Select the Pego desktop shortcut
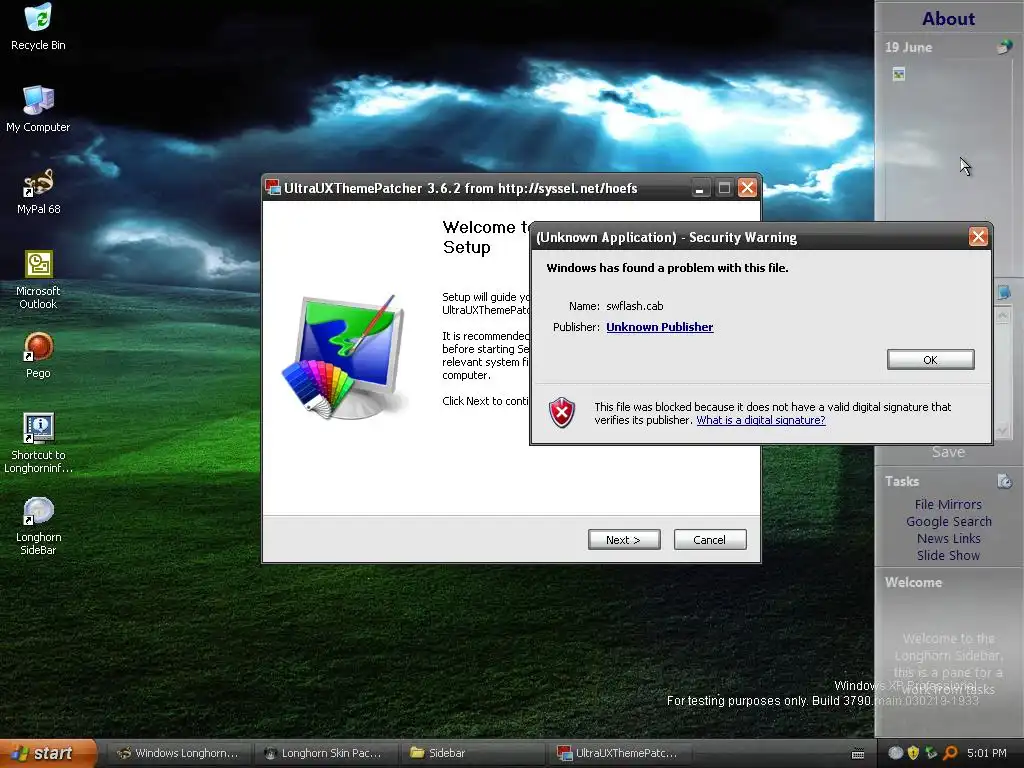This screenshot has width=1024, height=768. (38, 355)
